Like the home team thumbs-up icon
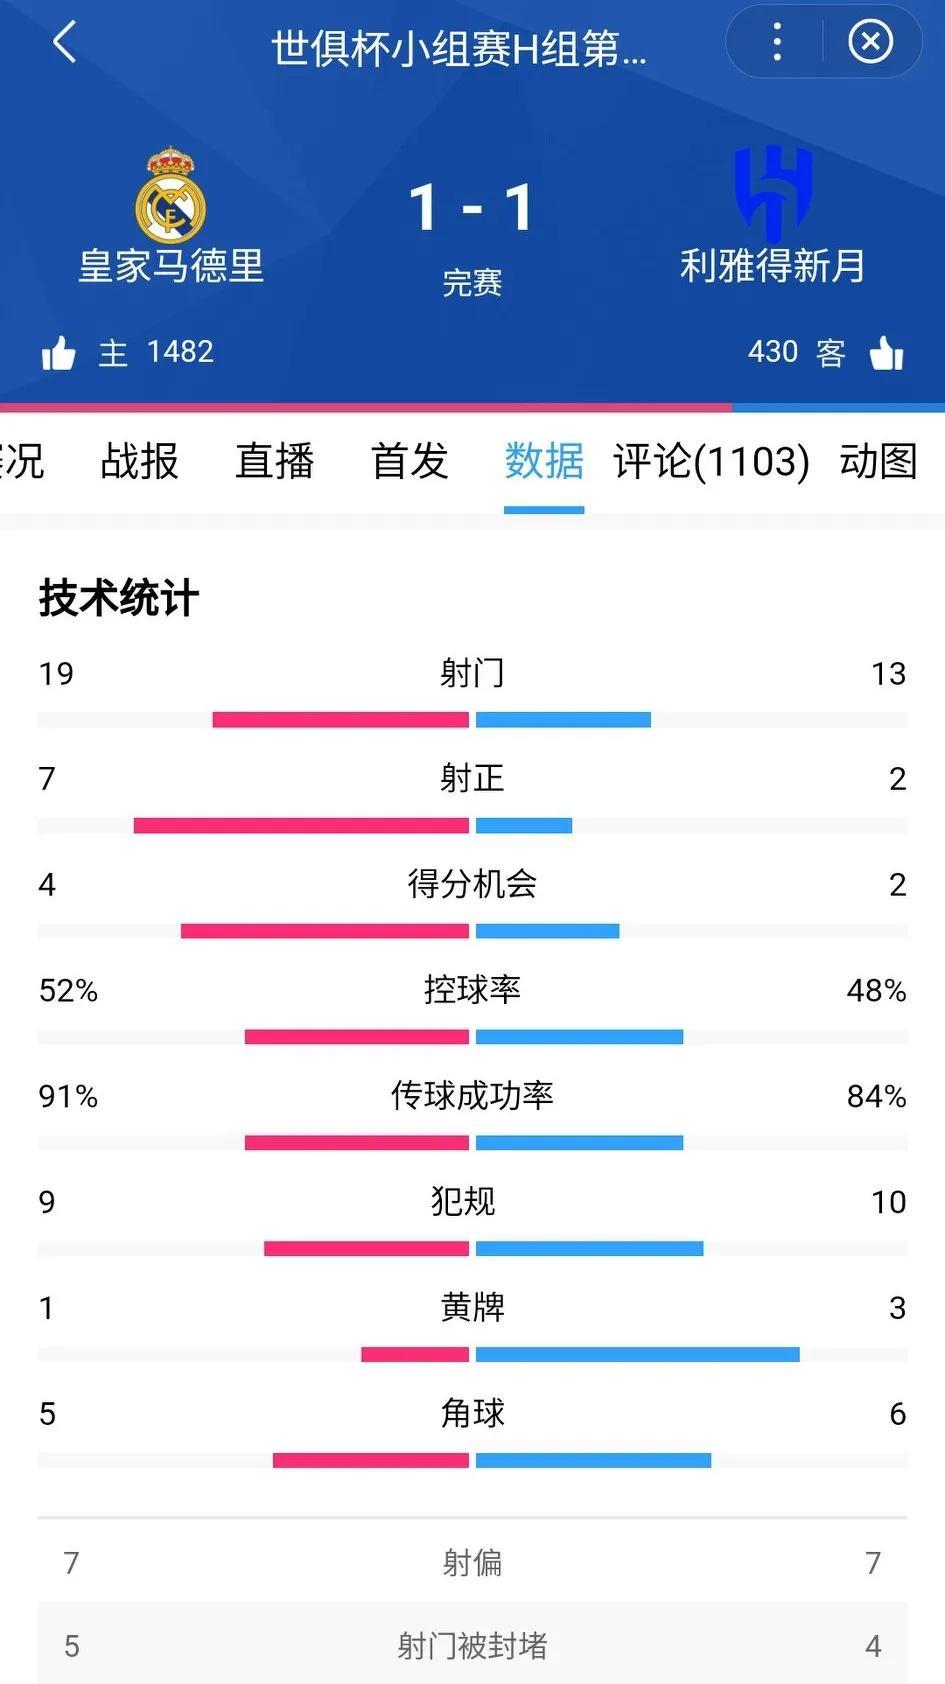 click(58, 353)
